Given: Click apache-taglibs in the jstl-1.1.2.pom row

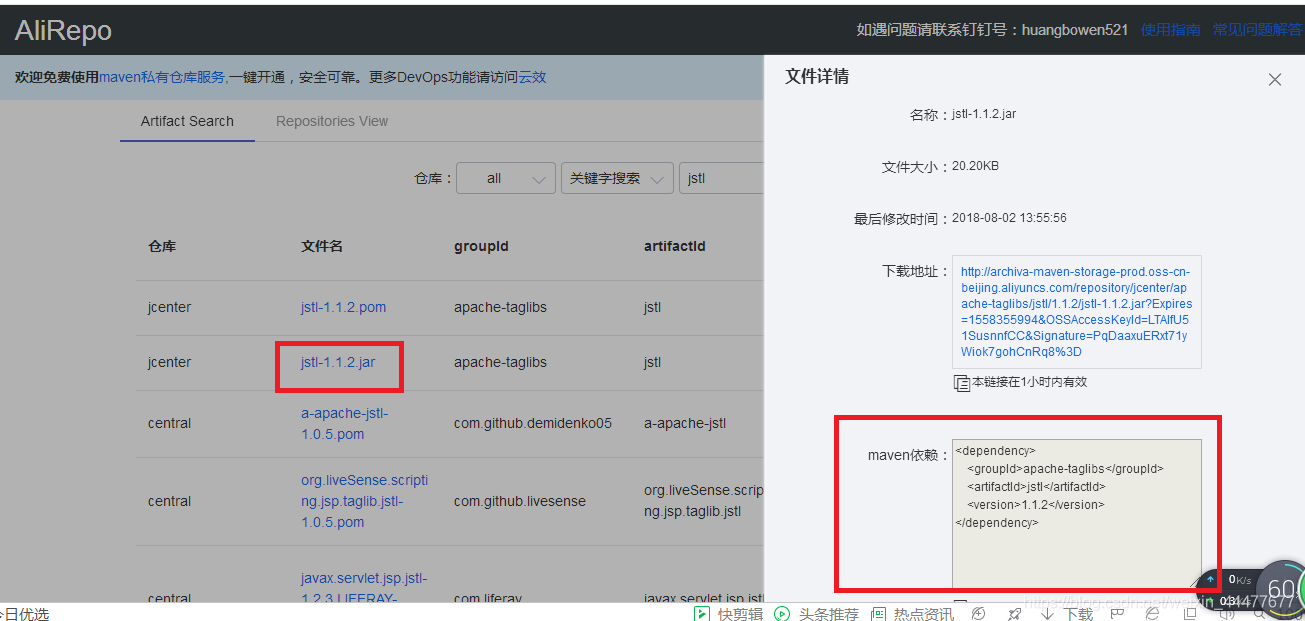Looking at the screenshot, I should (x=500, y=307).
